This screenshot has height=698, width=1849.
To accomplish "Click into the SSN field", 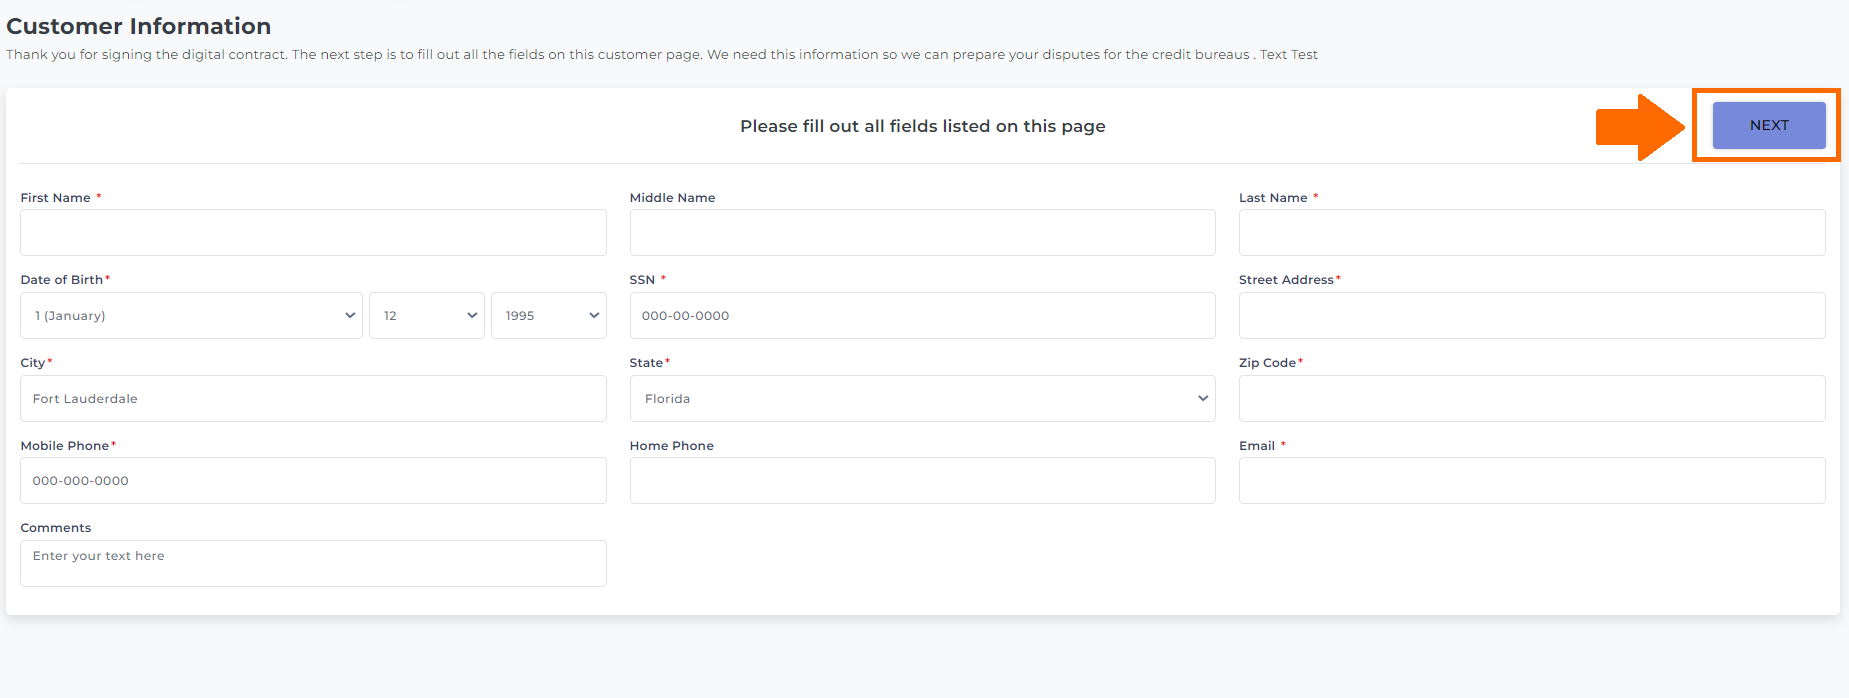I will click(922, 315).
